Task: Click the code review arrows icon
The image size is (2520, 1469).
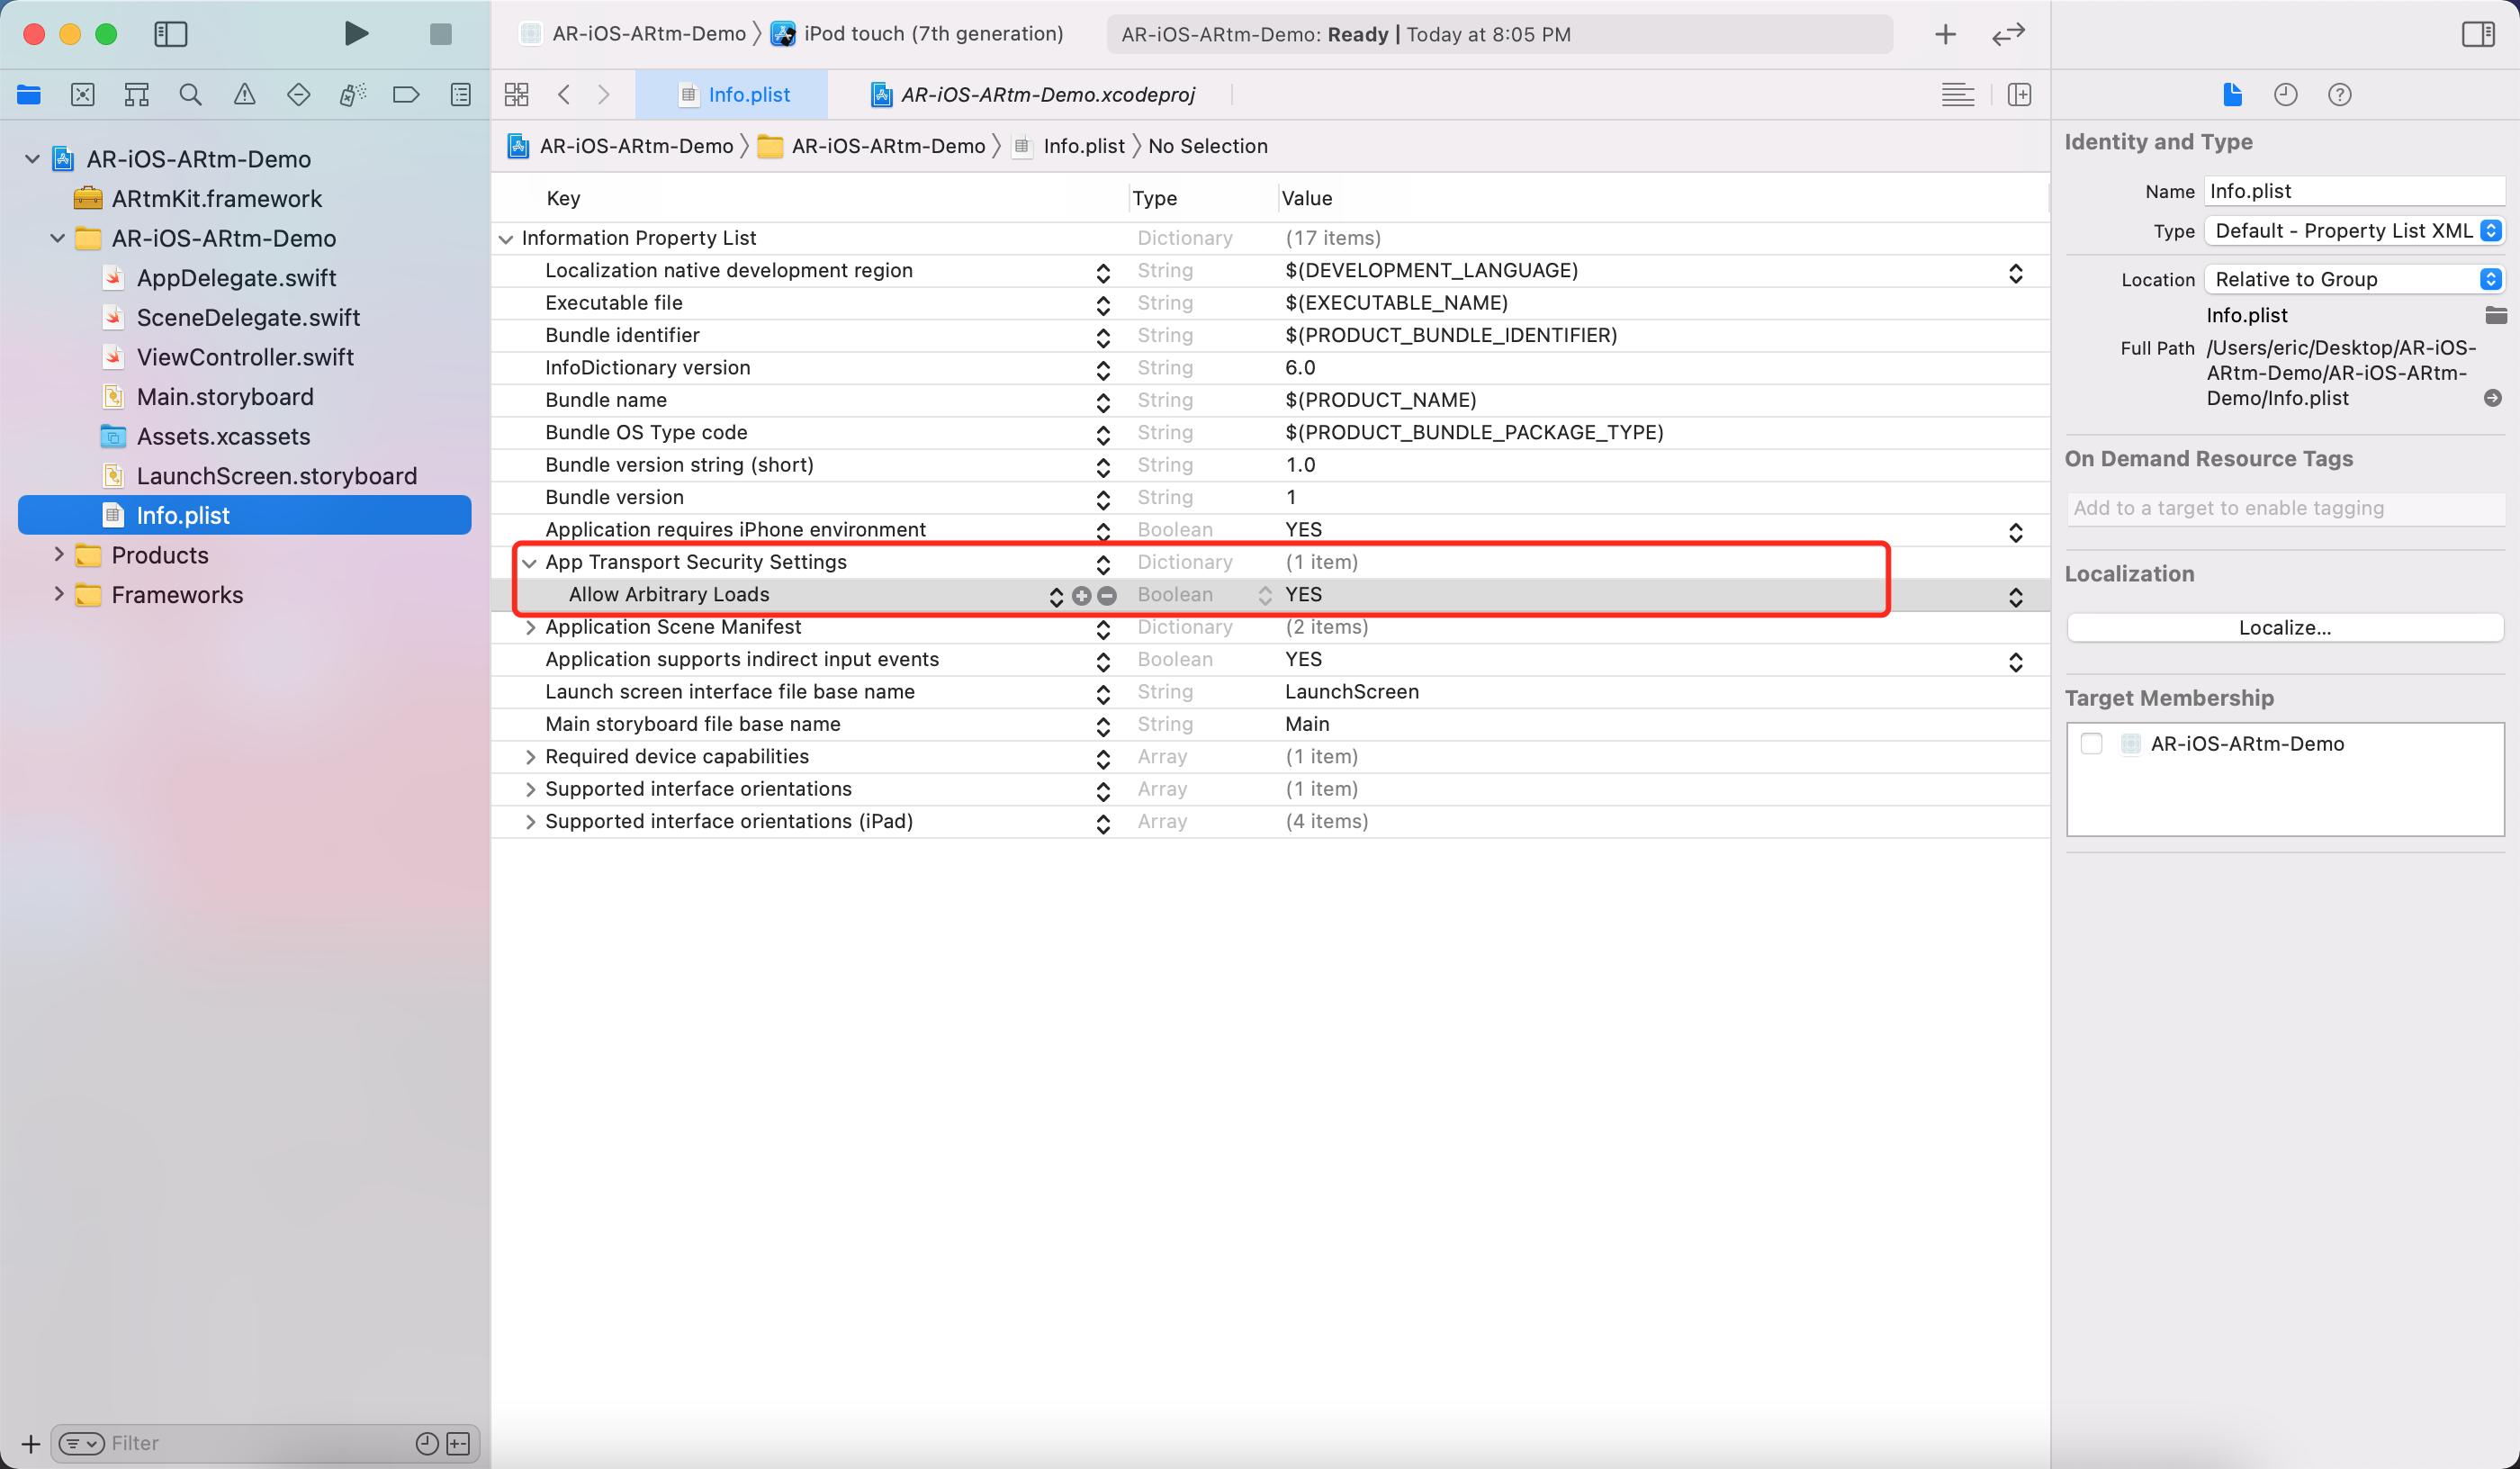Action: tap(2008, 34)
